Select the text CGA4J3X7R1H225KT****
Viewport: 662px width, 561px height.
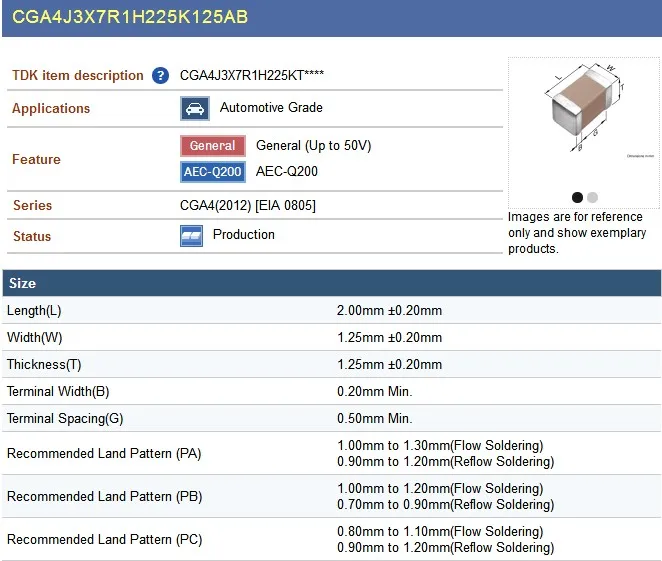252,75
